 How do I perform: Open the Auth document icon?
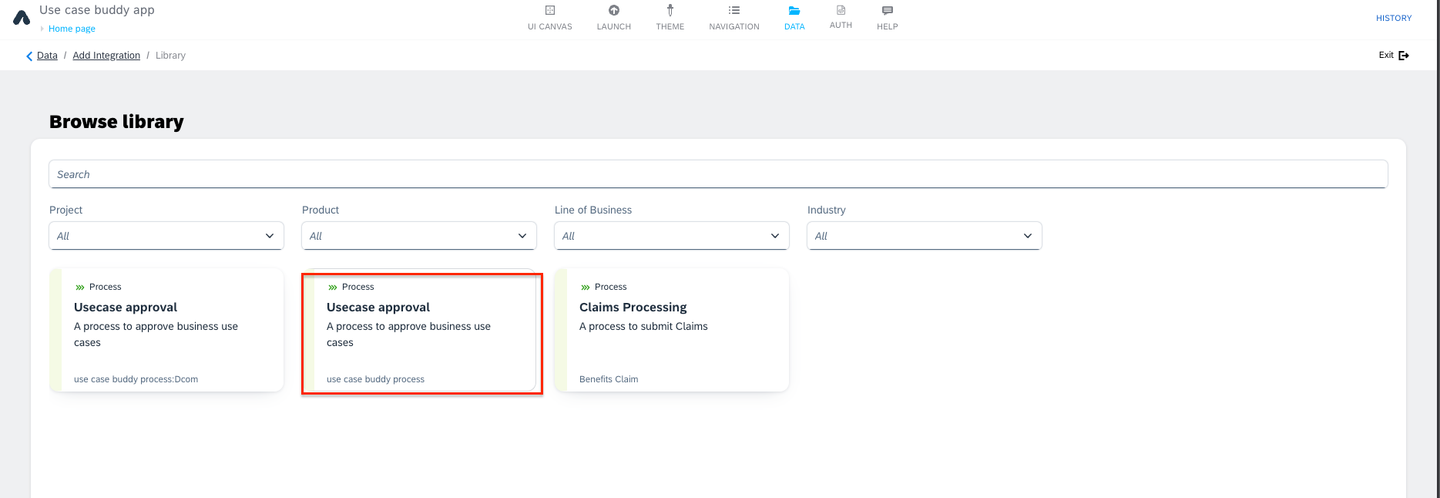click(841, 10)
